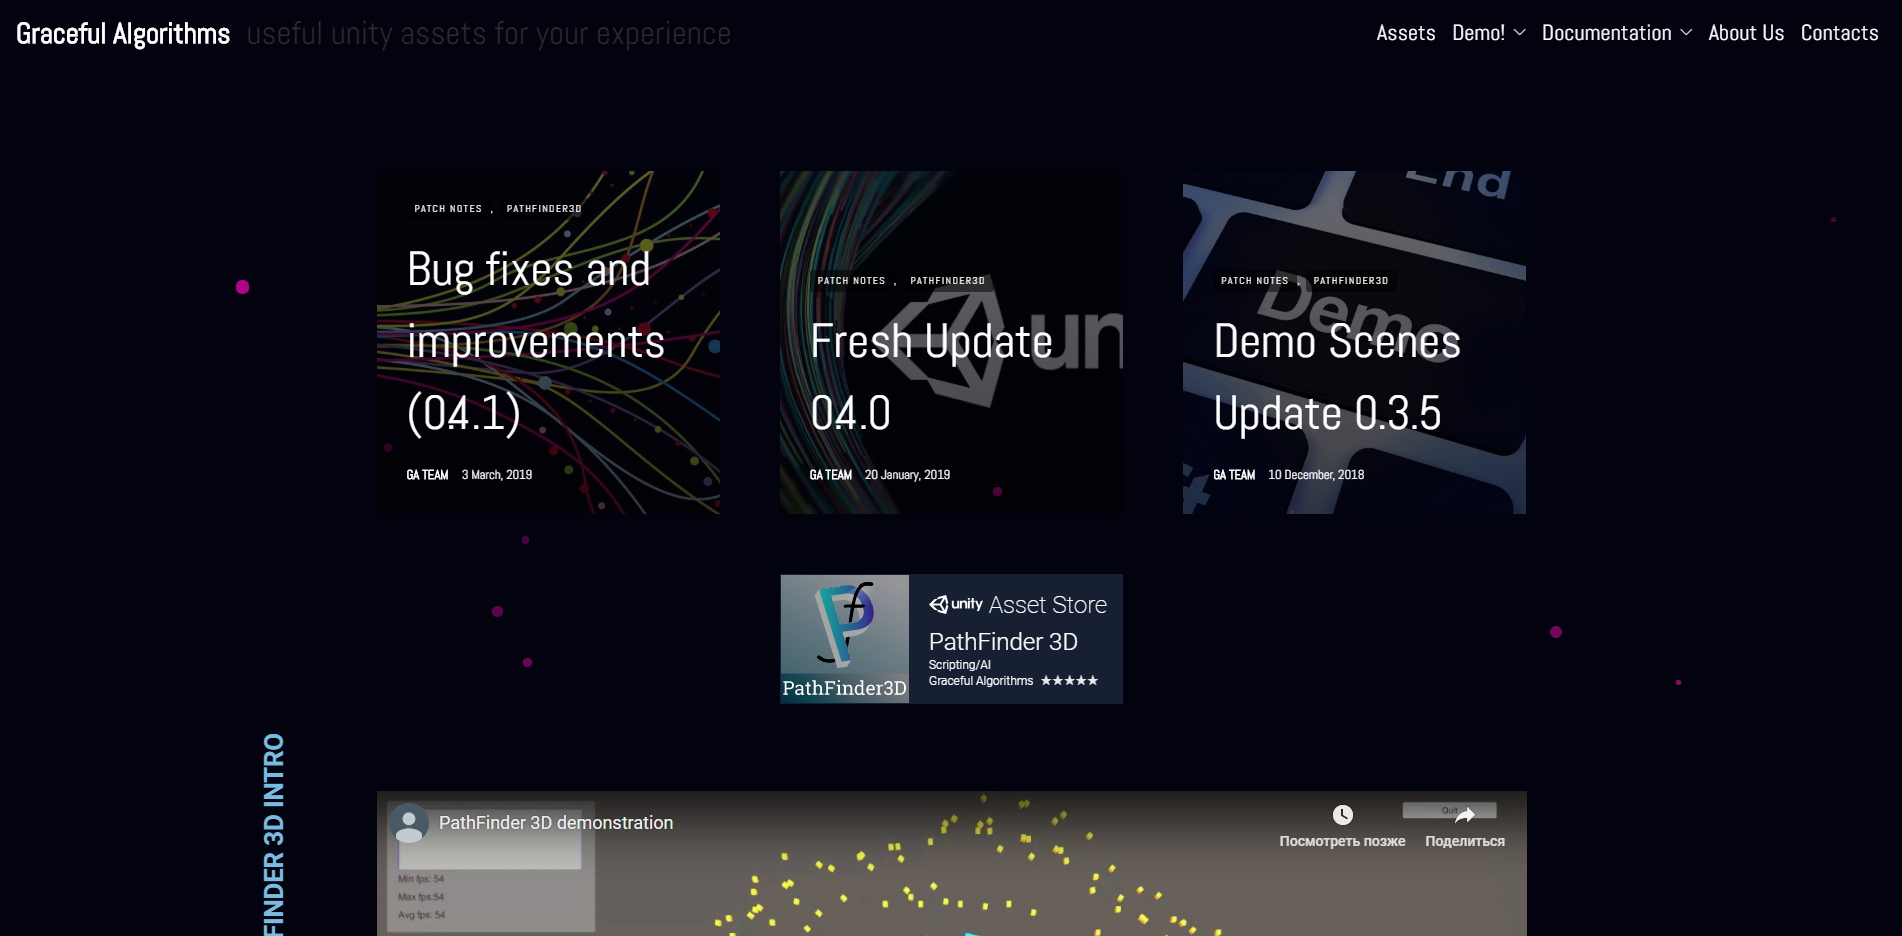Click GA TEAM author on Demo Scenes card

click(1233, 475)
